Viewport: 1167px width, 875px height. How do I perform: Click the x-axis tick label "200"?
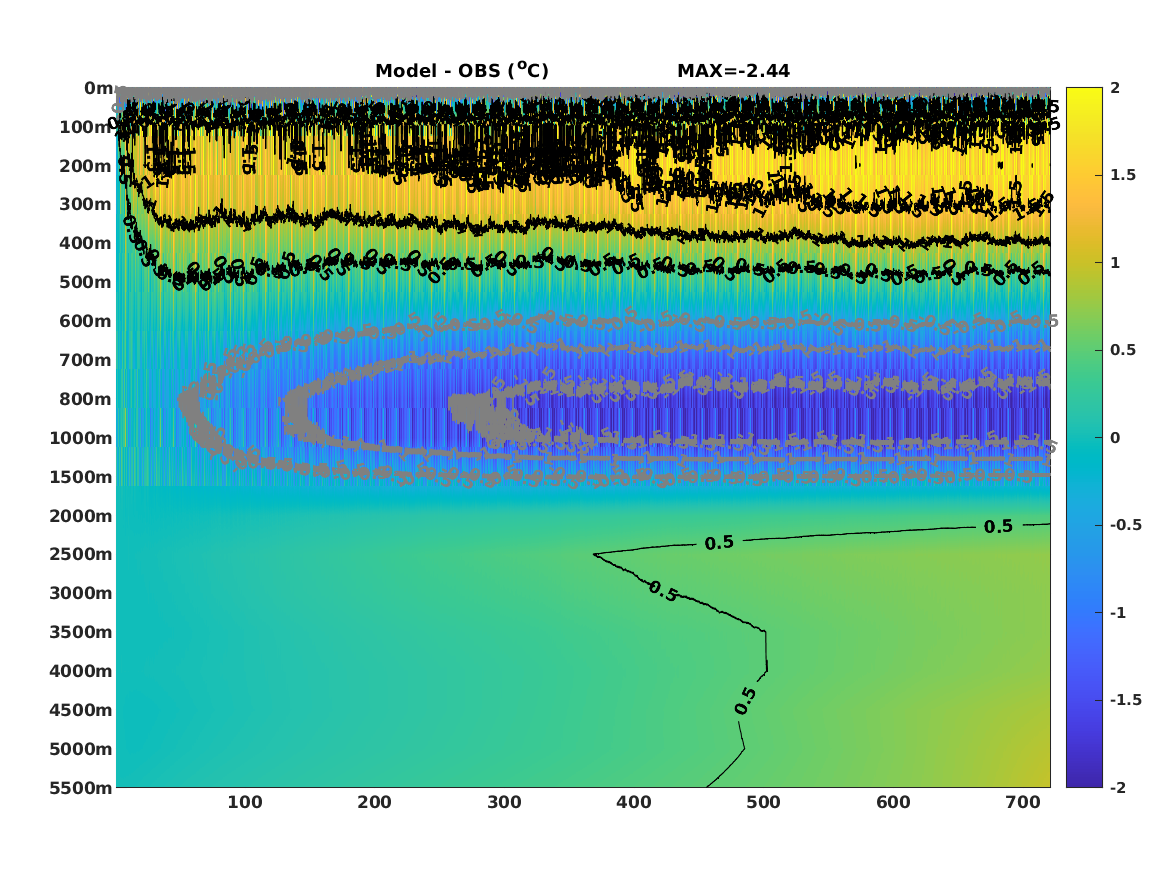coord(374,802)
